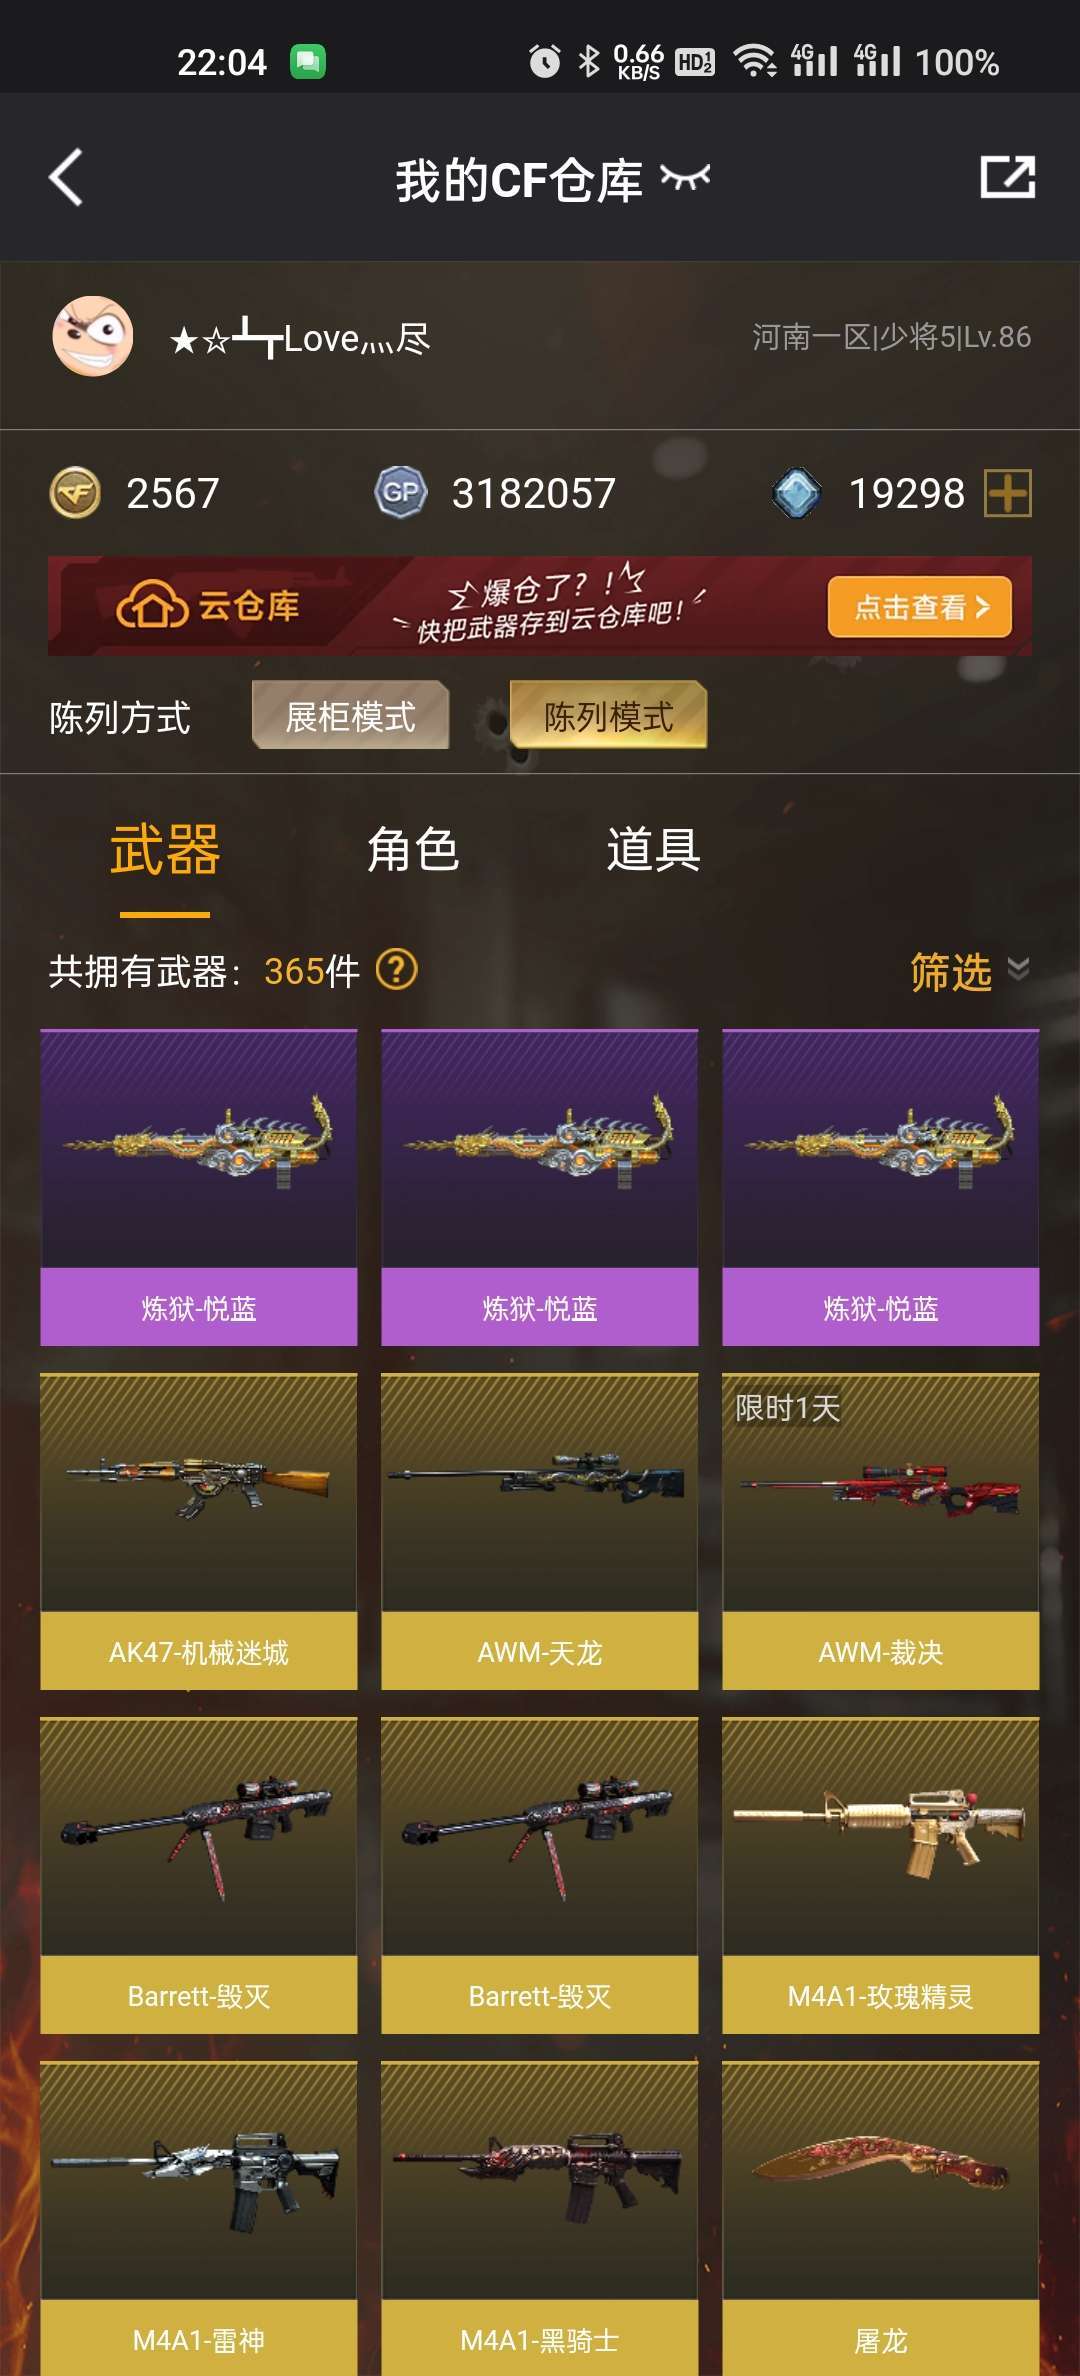
Task: Switch to the 道具 tab
Action: click(x=653, y=850)
